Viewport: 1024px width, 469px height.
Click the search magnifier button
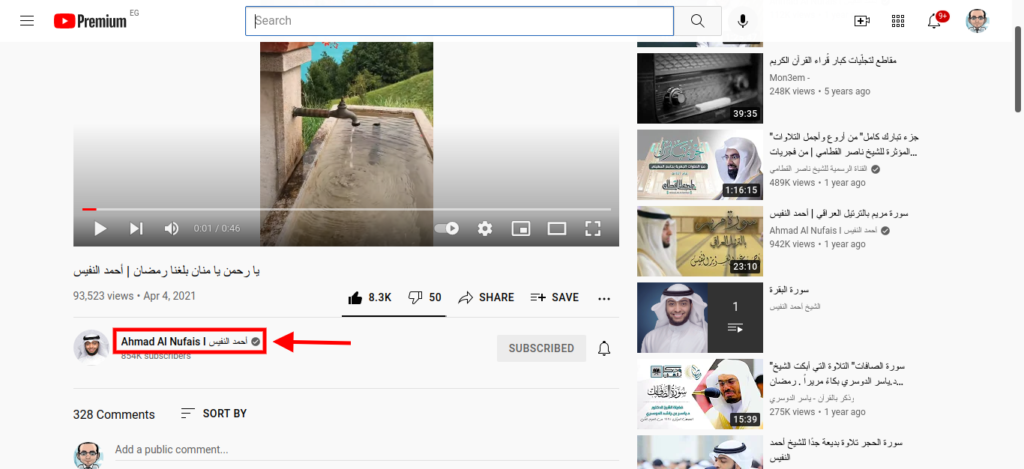point(696,21)
